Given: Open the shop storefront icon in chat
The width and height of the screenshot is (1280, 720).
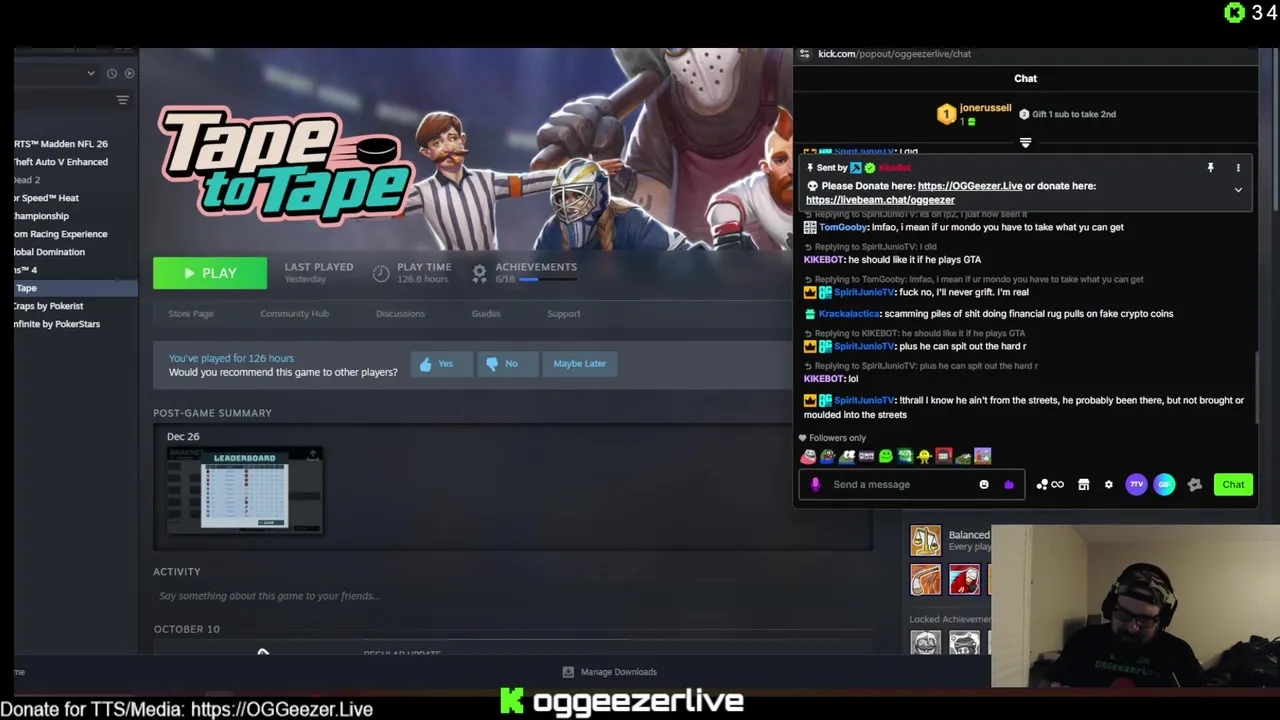Looking at the screenshot, I should (x=1083, y=485).
